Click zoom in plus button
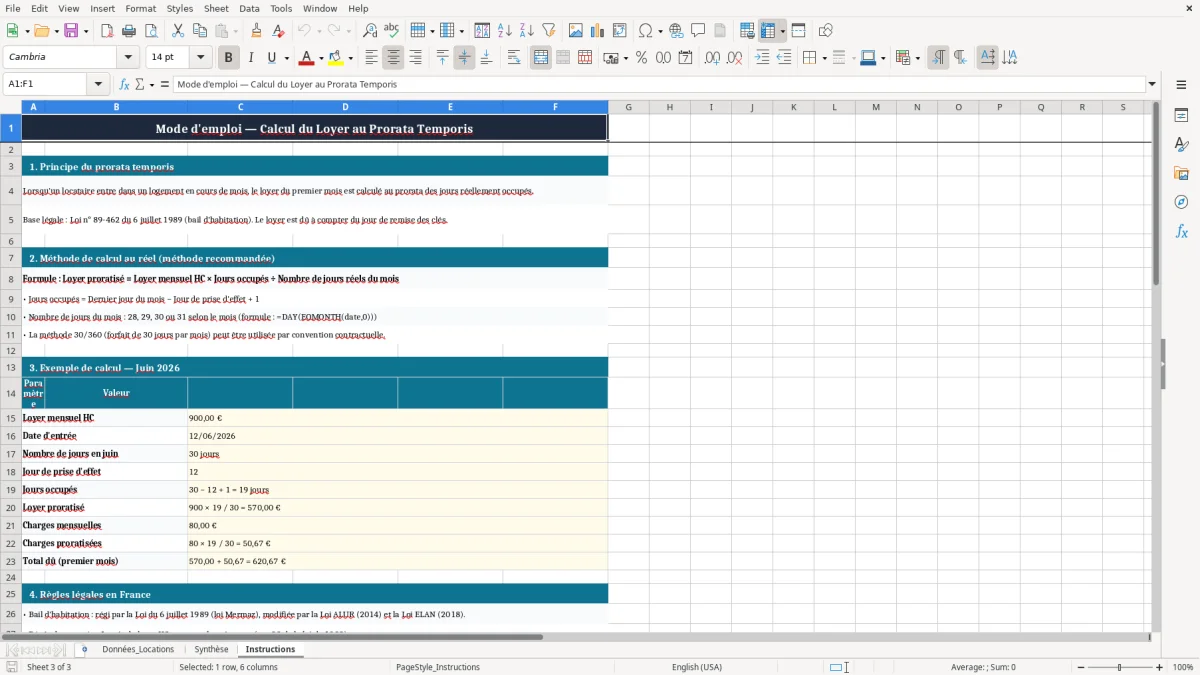 [x=1159, y=667]
